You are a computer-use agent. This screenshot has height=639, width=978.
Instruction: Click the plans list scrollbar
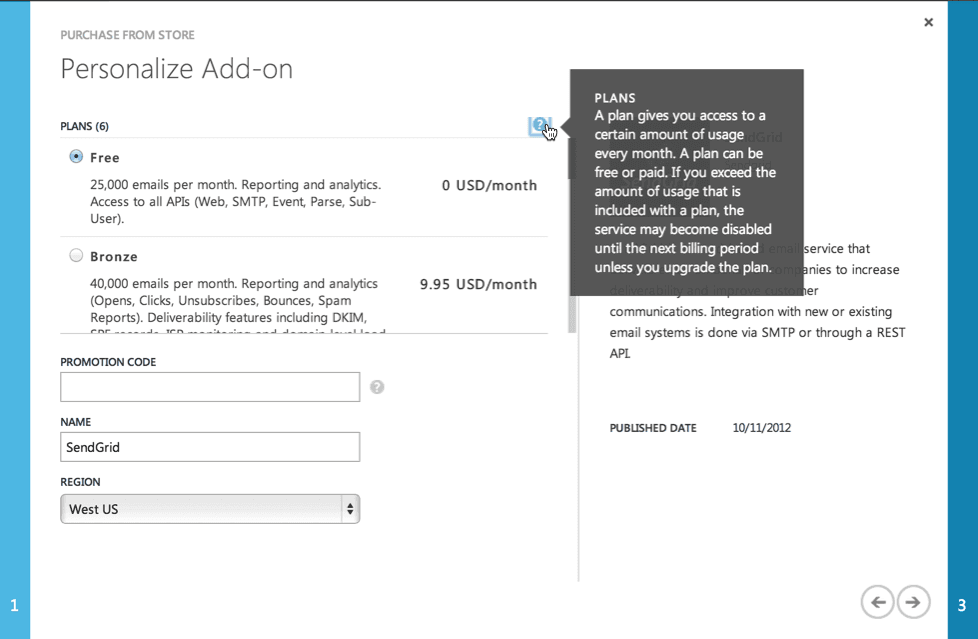click(x=571, y=230)
